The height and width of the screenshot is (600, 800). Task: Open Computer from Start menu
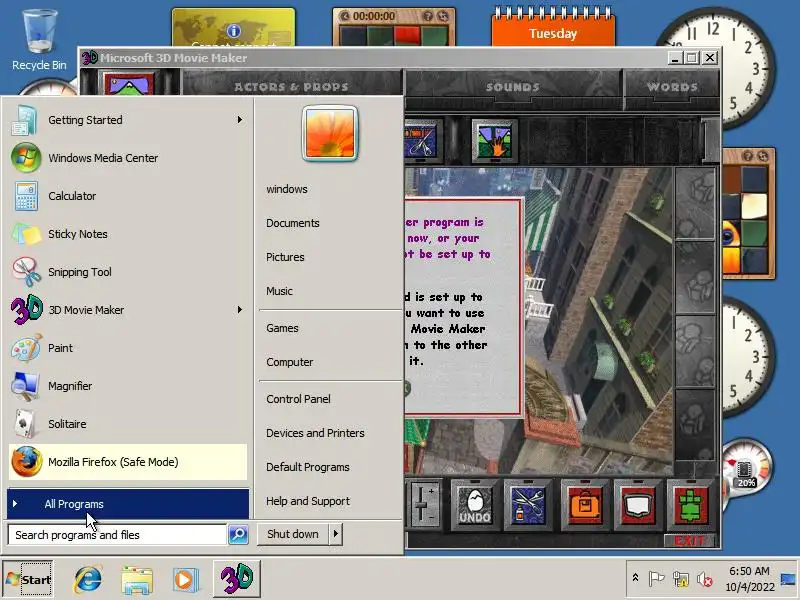(289, 362)
